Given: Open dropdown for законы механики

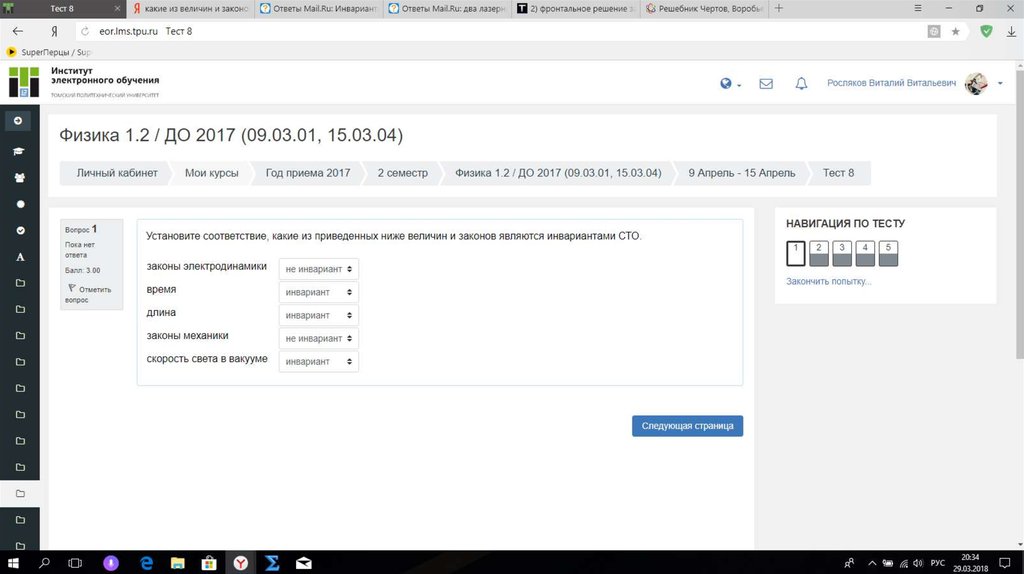Looking at the screenshot, I should pos(319,338).
